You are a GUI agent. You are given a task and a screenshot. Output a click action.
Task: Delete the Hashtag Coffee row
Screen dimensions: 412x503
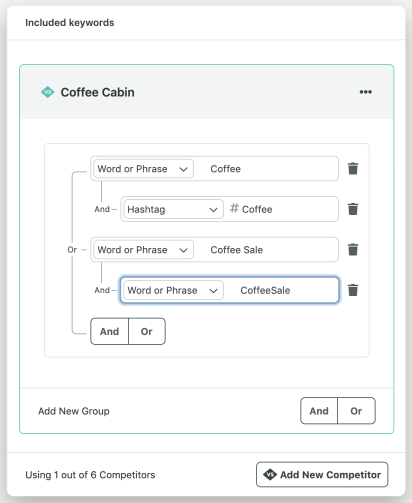353,209
